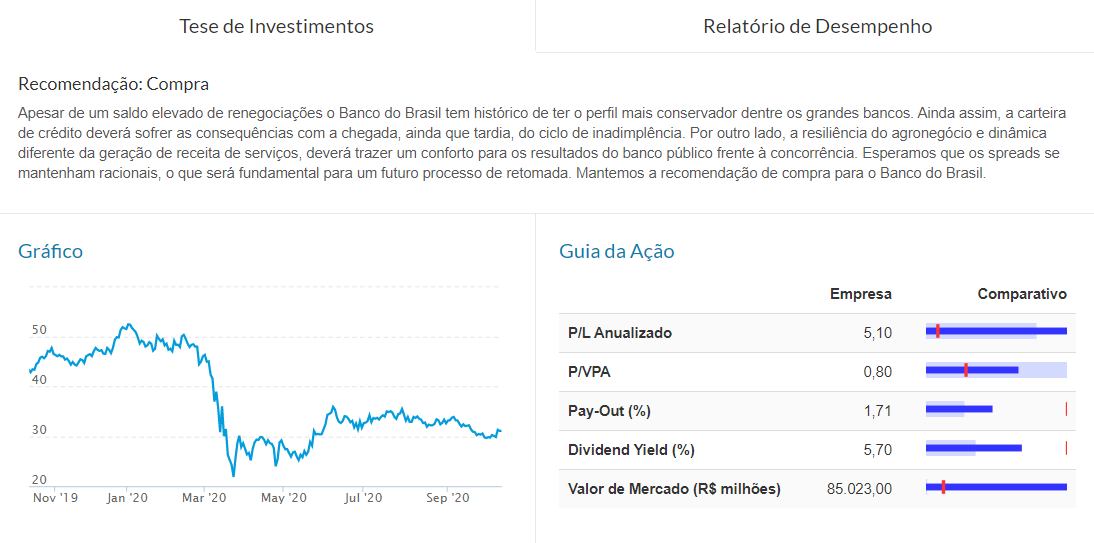
Task: Click the P/VPA comparison bar
Action: click(x=996, y=370)
